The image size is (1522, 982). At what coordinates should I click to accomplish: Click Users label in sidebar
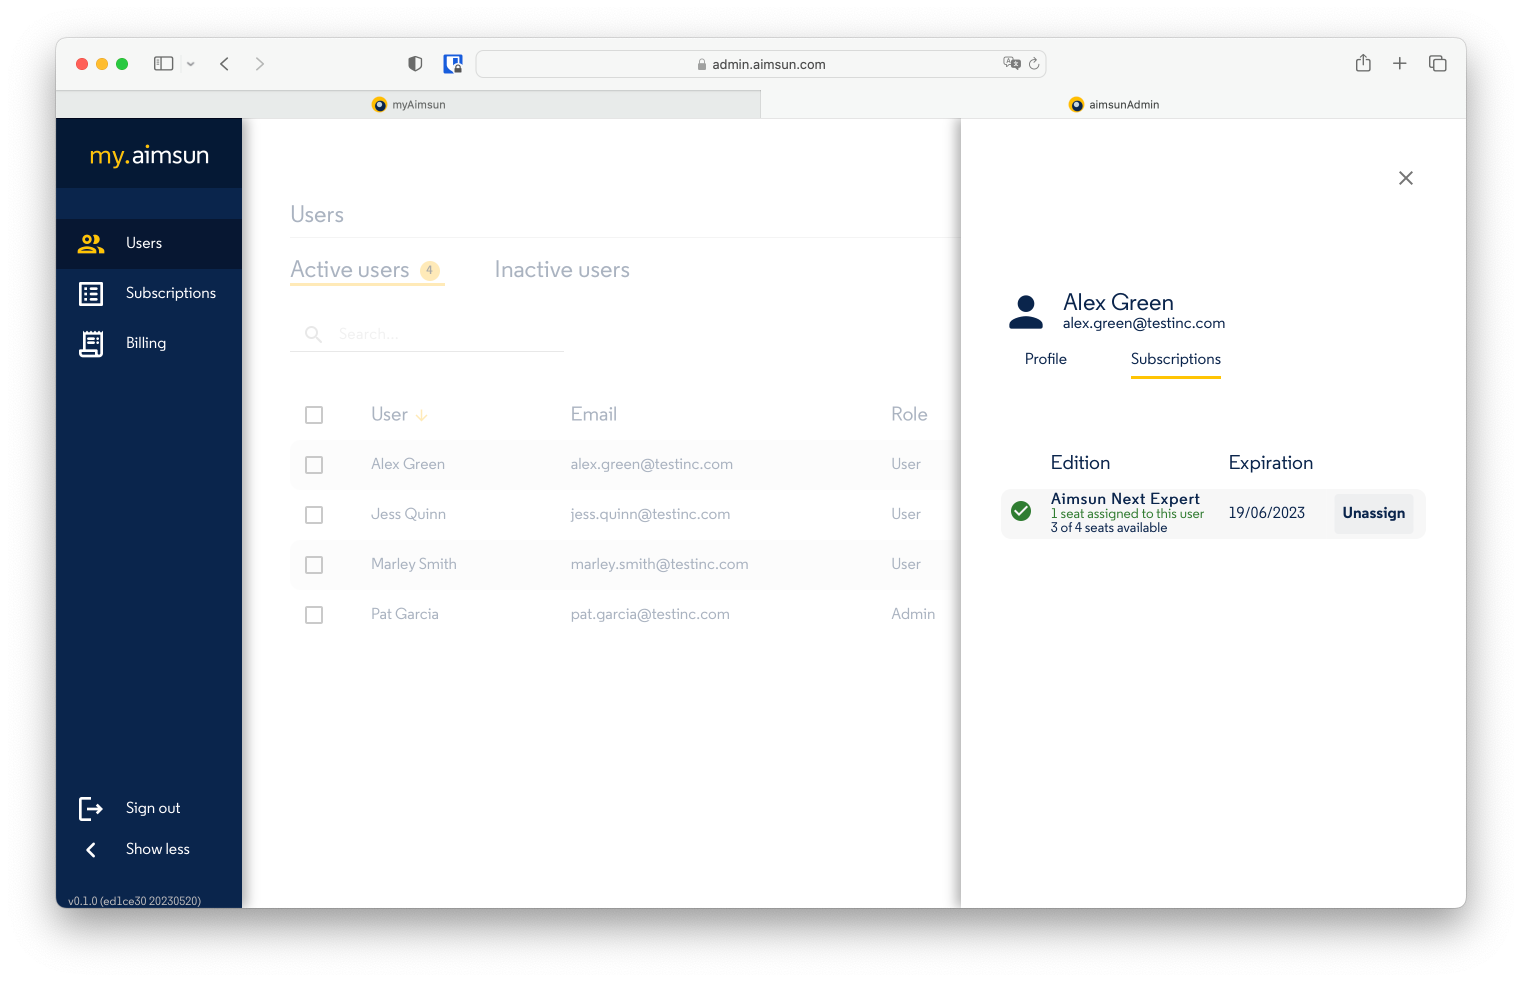pos(144,243)
